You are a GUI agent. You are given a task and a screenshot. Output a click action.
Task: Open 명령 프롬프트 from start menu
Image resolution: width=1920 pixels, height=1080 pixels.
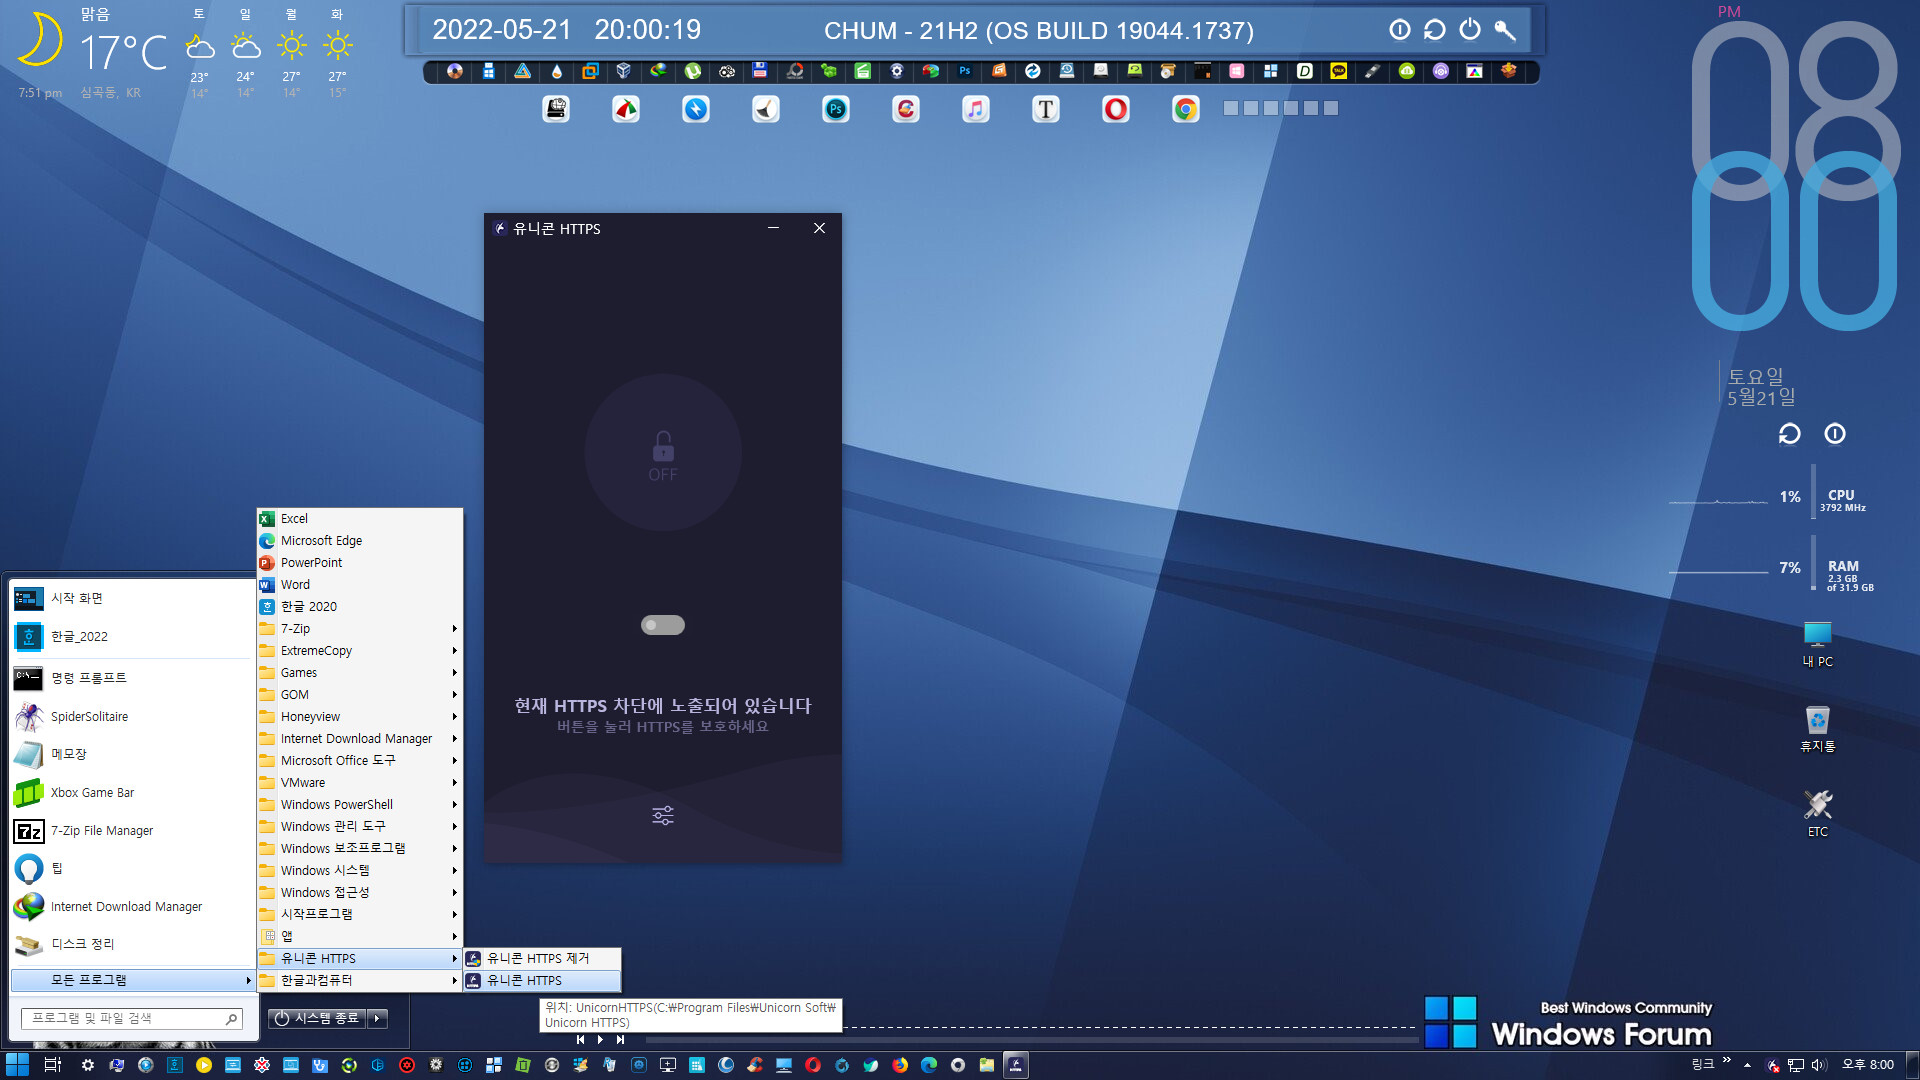132,678
